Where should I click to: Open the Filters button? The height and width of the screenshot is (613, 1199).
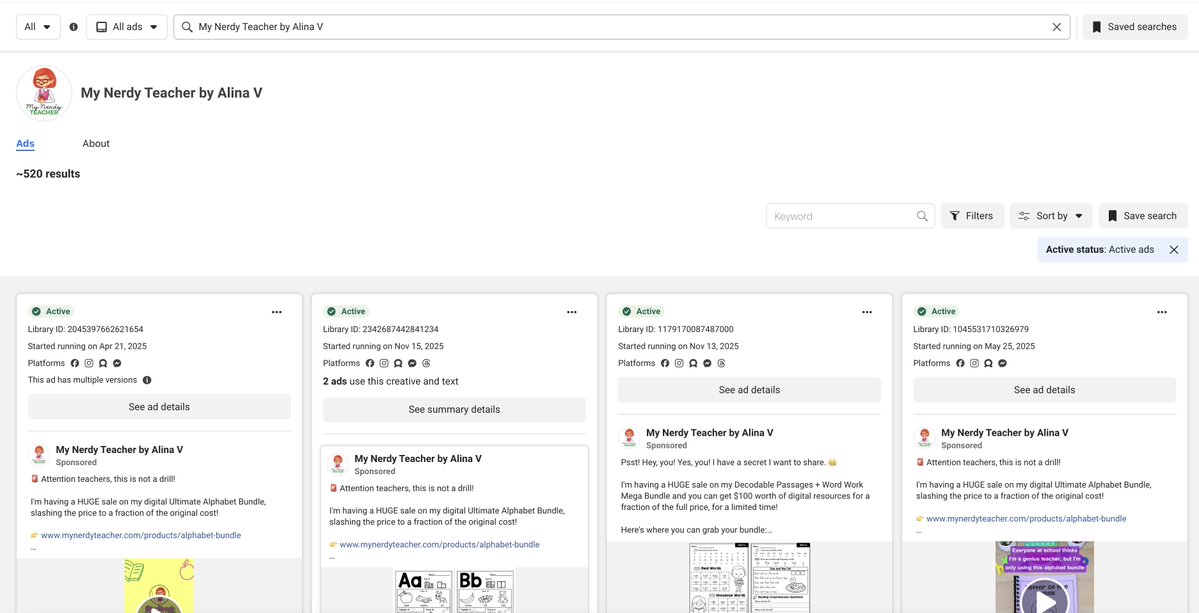[972, 216]
